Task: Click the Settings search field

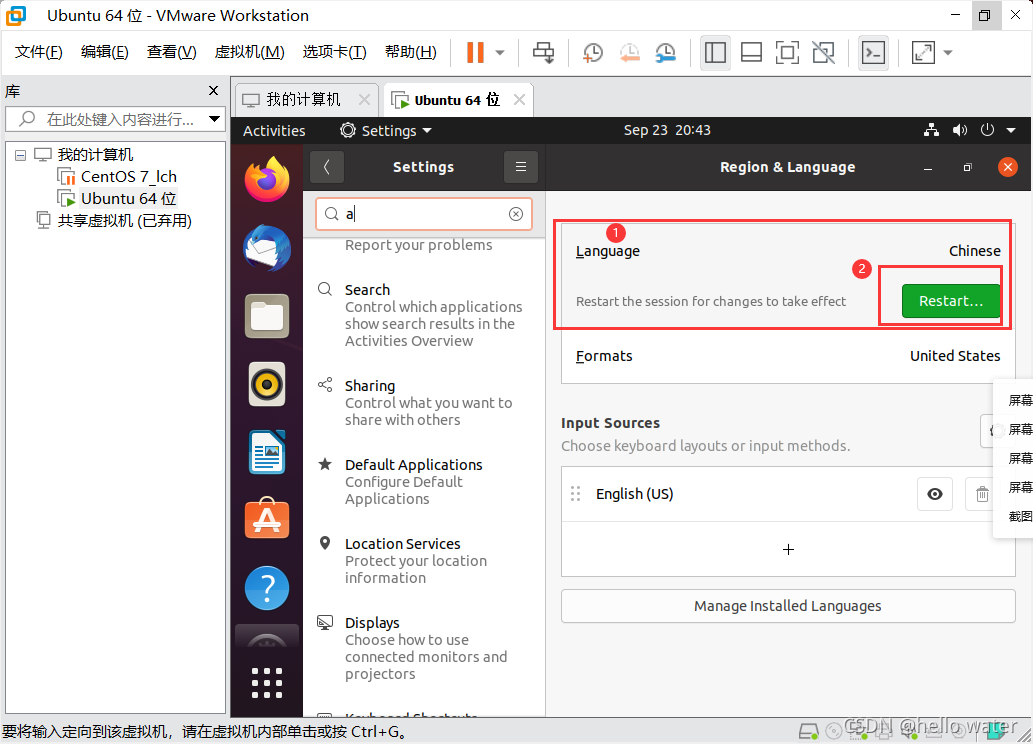Action: [424, 214]
